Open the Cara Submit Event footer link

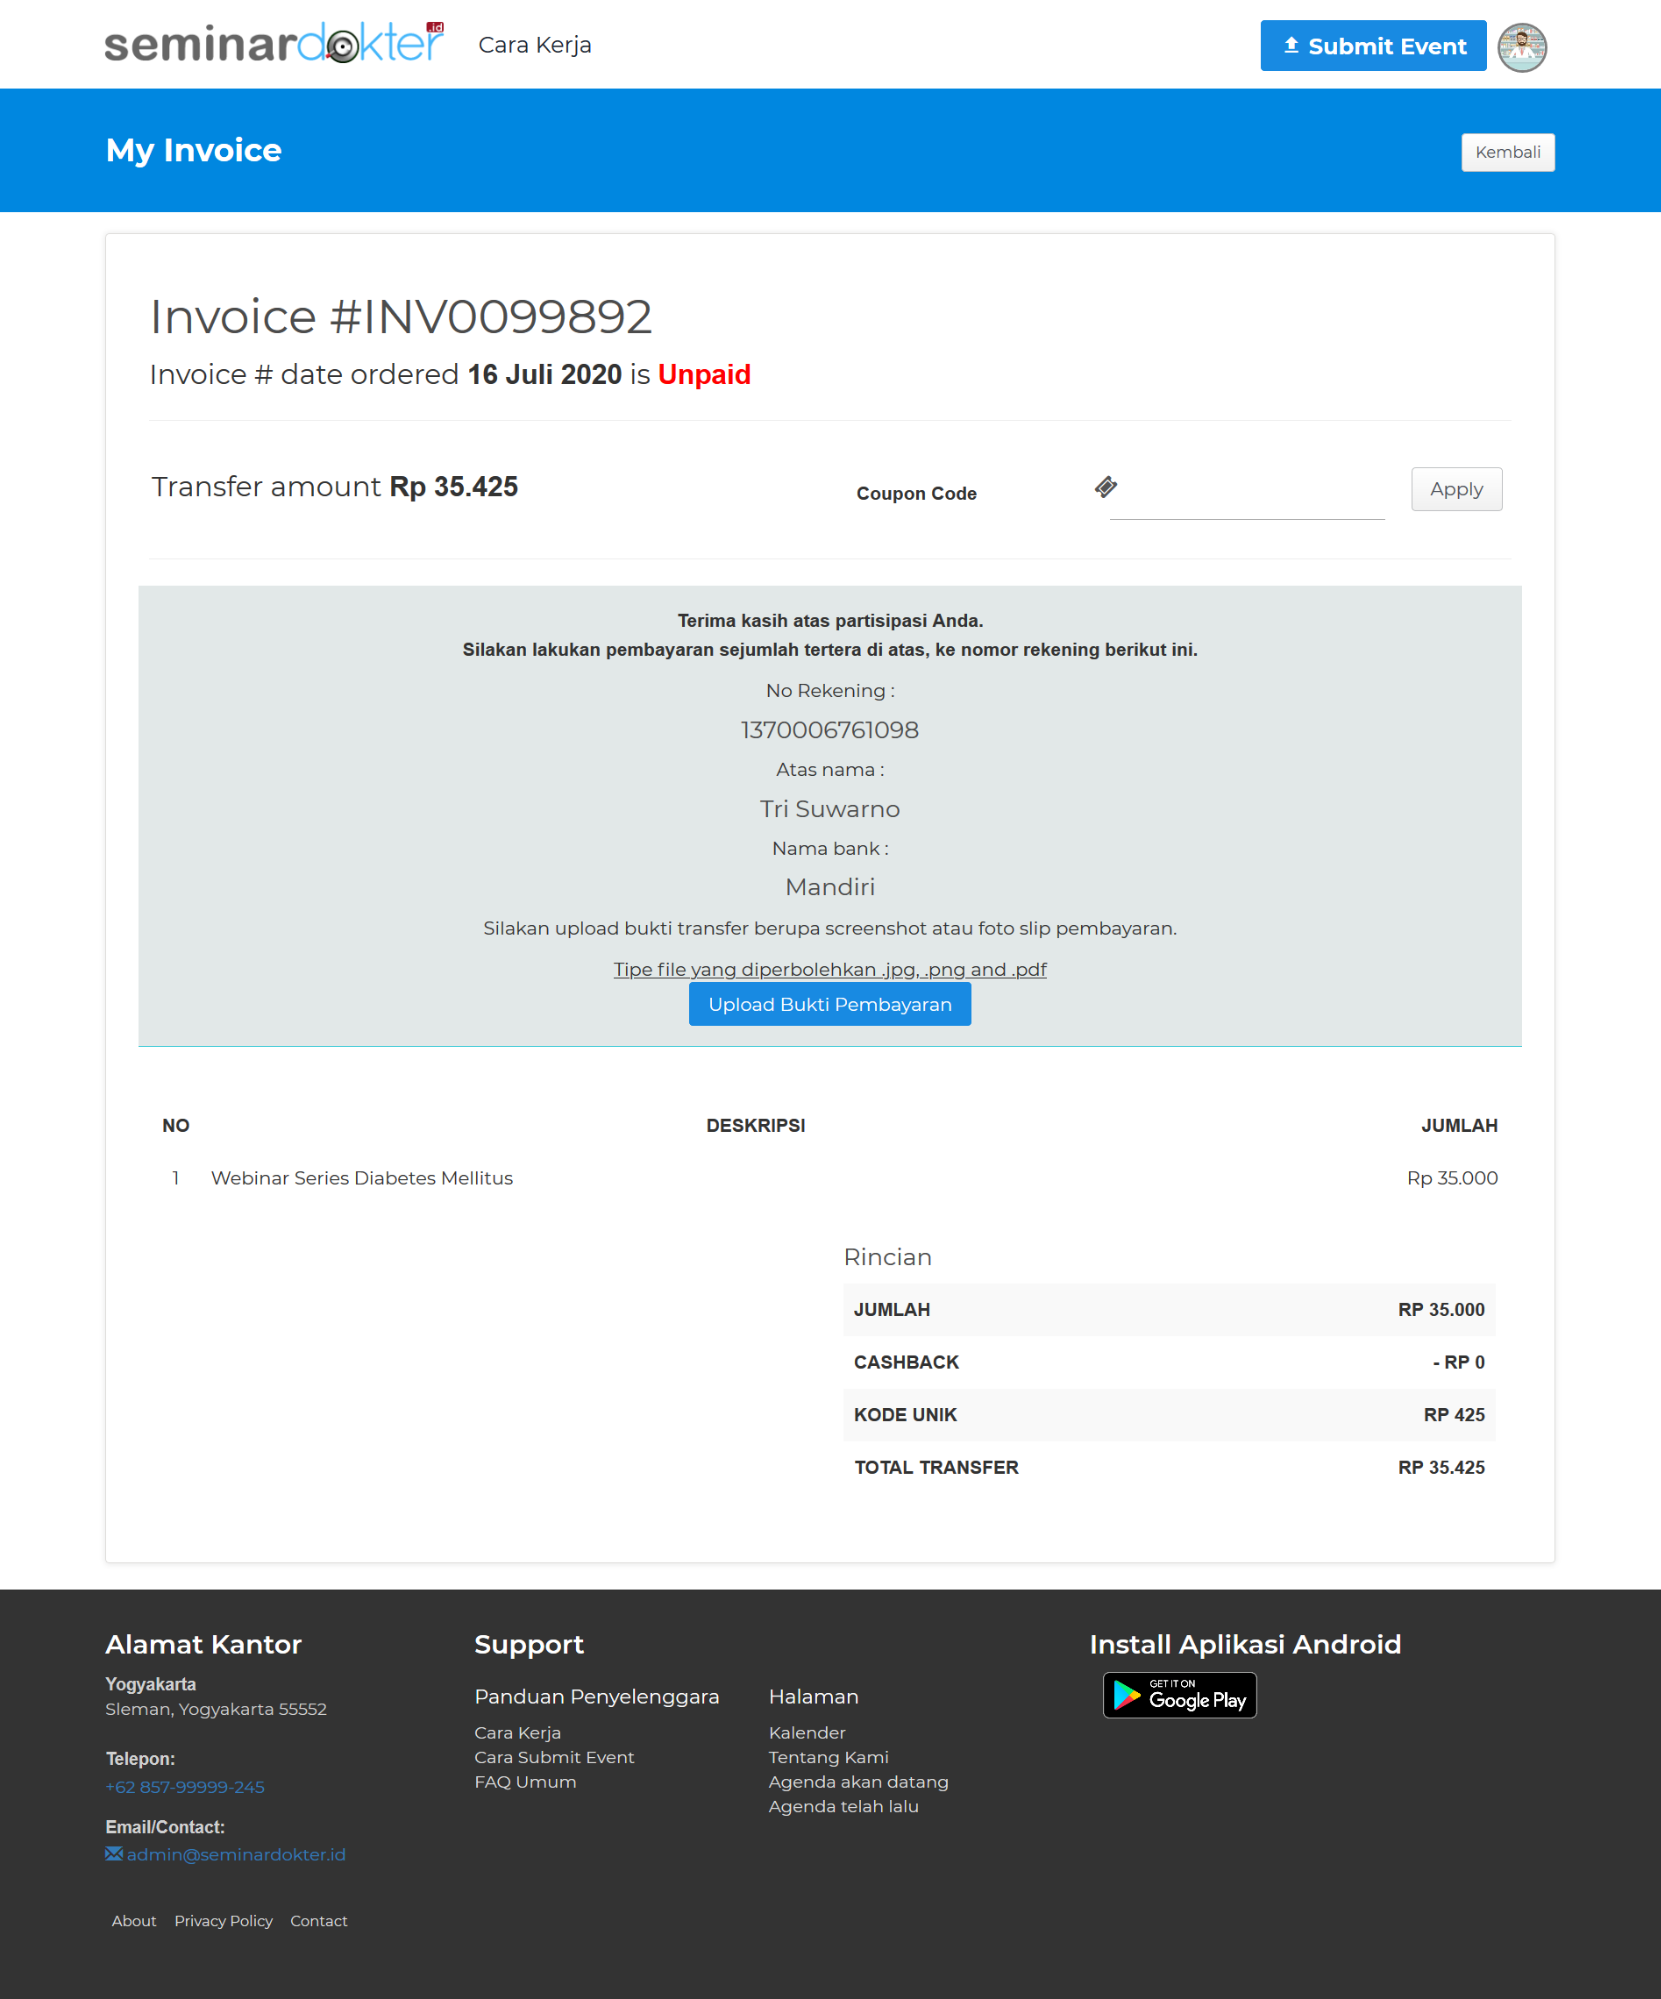point(554,1757)
